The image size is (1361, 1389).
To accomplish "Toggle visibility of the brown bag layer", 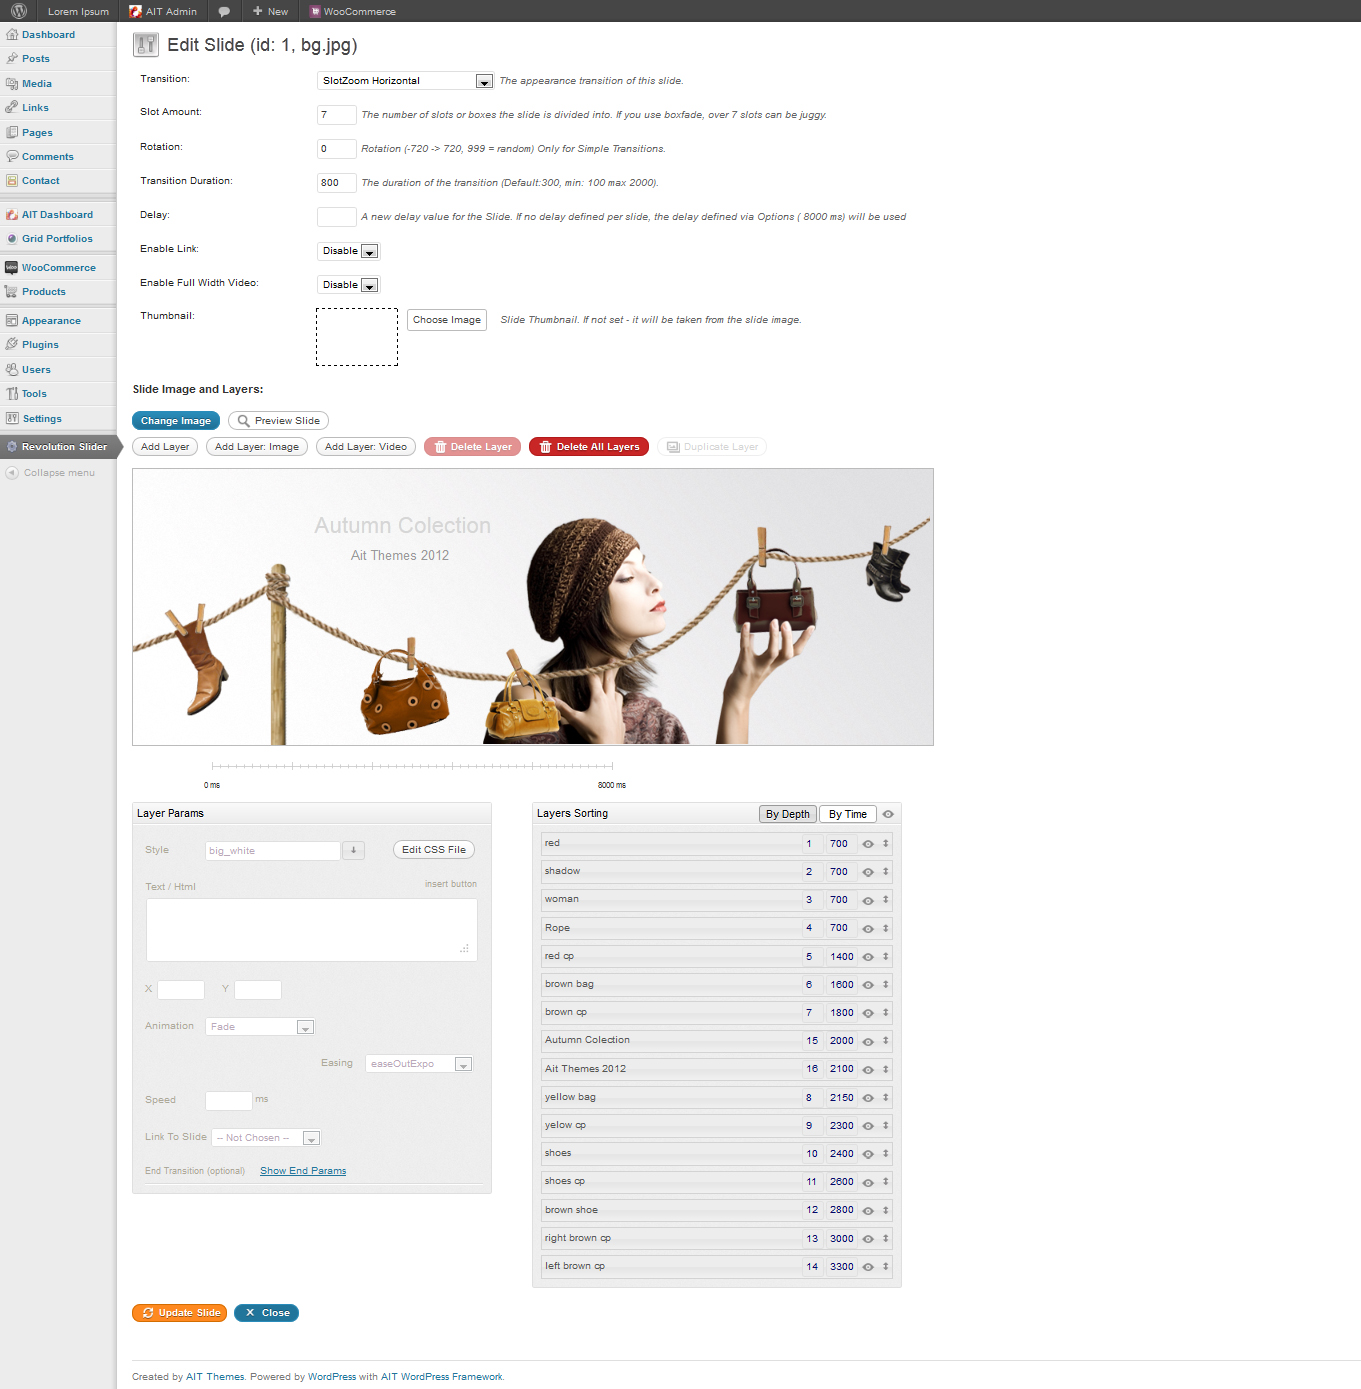I will 868,985.
